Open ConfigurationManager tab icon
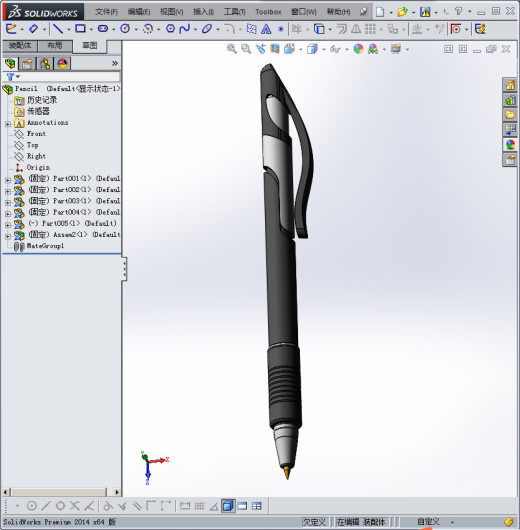The width and height of the screenshot is (520, 530). point(45,64)
